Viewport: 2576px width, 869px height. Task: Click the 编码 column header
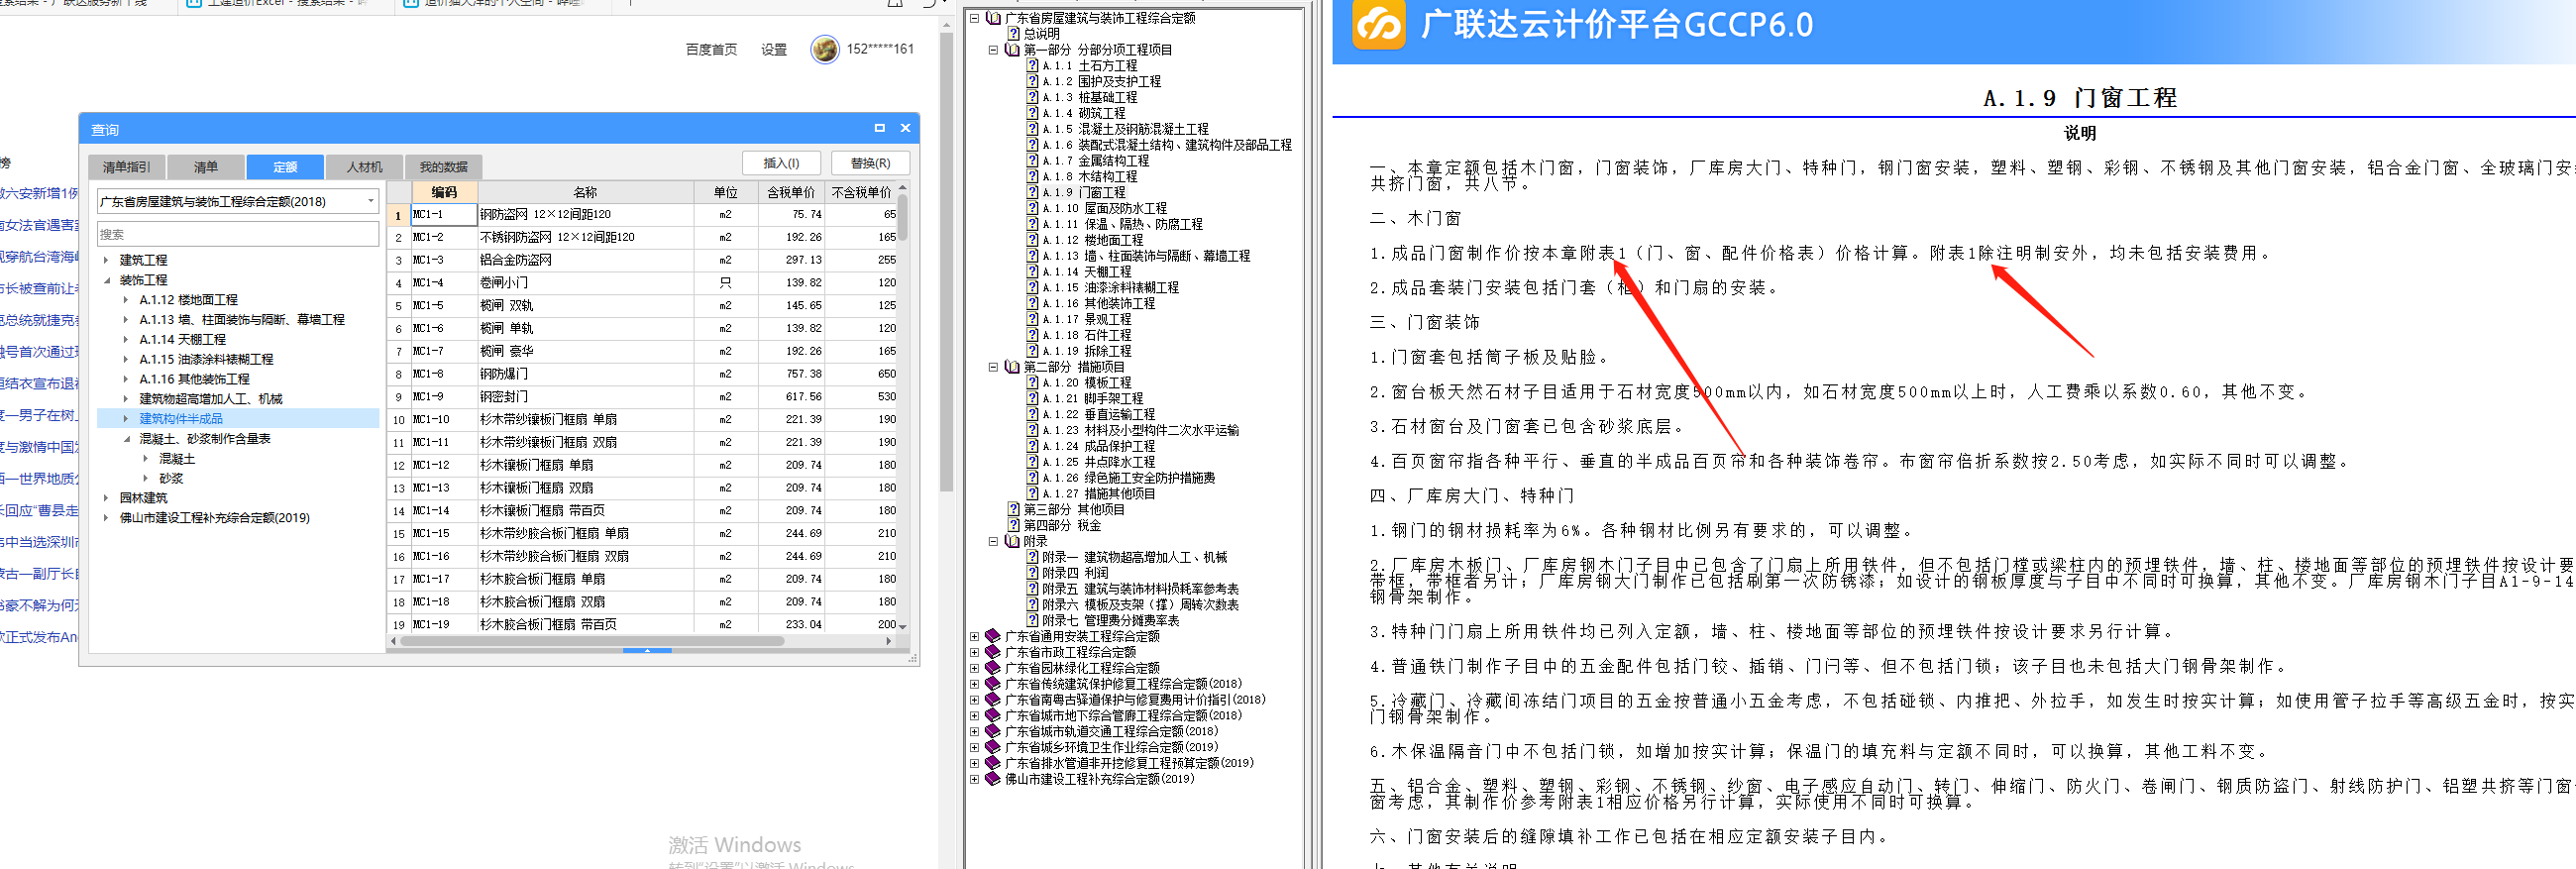click(444, 192)
